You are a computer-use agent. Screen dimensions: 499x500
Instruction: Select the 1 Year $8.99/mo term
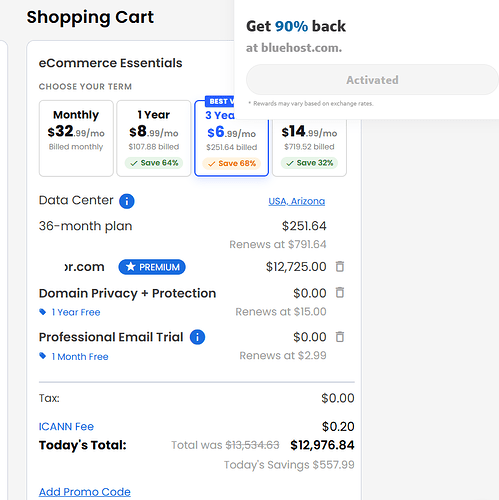coord(154,138)
